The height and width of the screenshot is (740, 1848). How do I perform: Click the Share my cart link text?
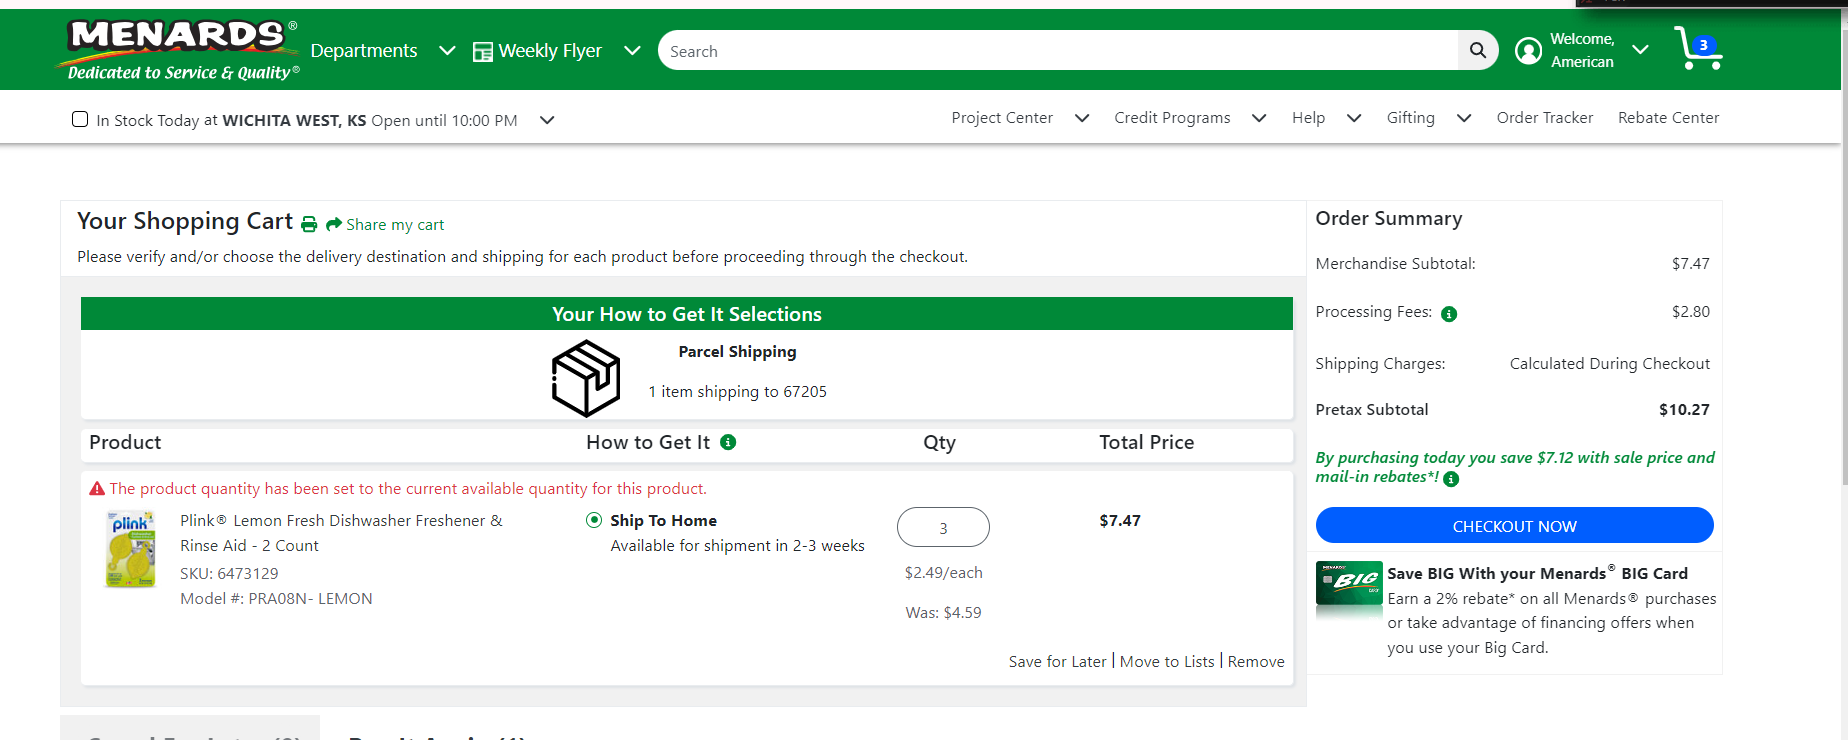395,225
